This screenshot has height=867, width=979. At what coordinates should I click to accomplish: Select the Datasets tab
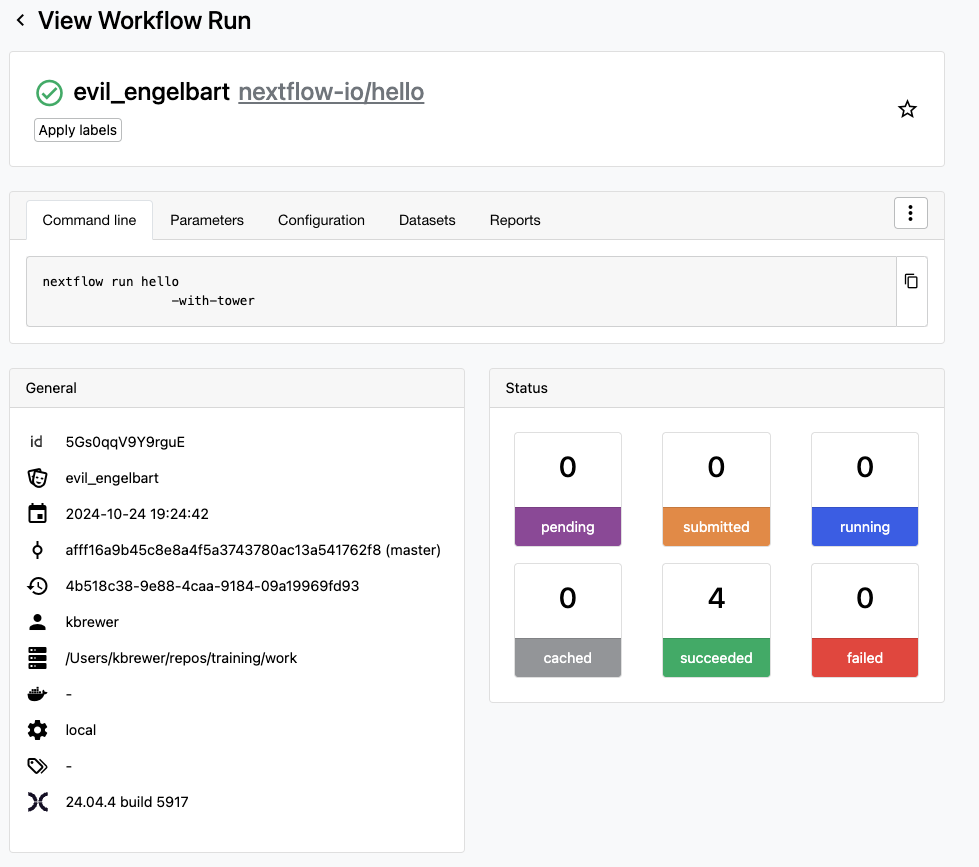pos(427,220)
